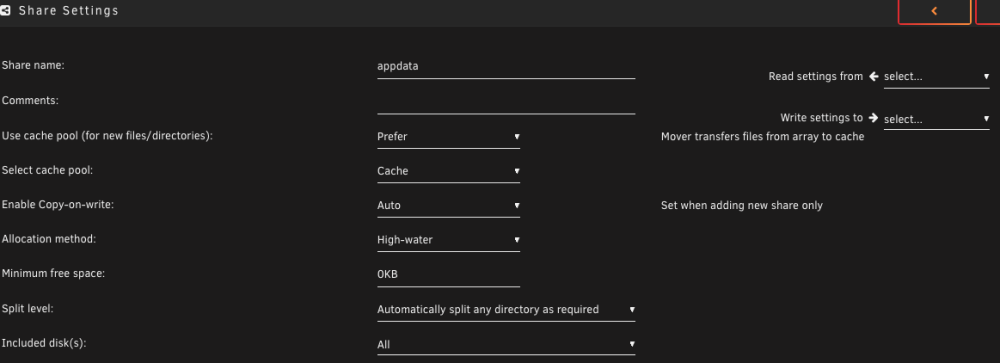Open the Read settings from select dropdown
Image resolution: width=1000 pixels, height=363 pixels.
(936, 77)
